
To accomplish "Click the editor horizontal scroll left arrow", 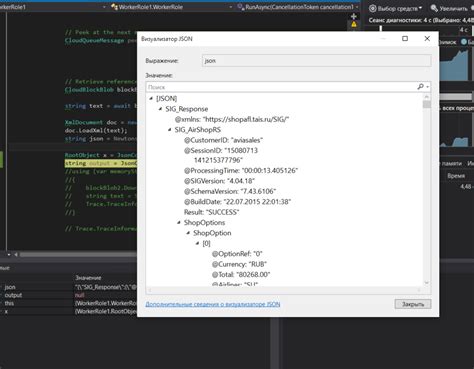I will tap(16, 255).
